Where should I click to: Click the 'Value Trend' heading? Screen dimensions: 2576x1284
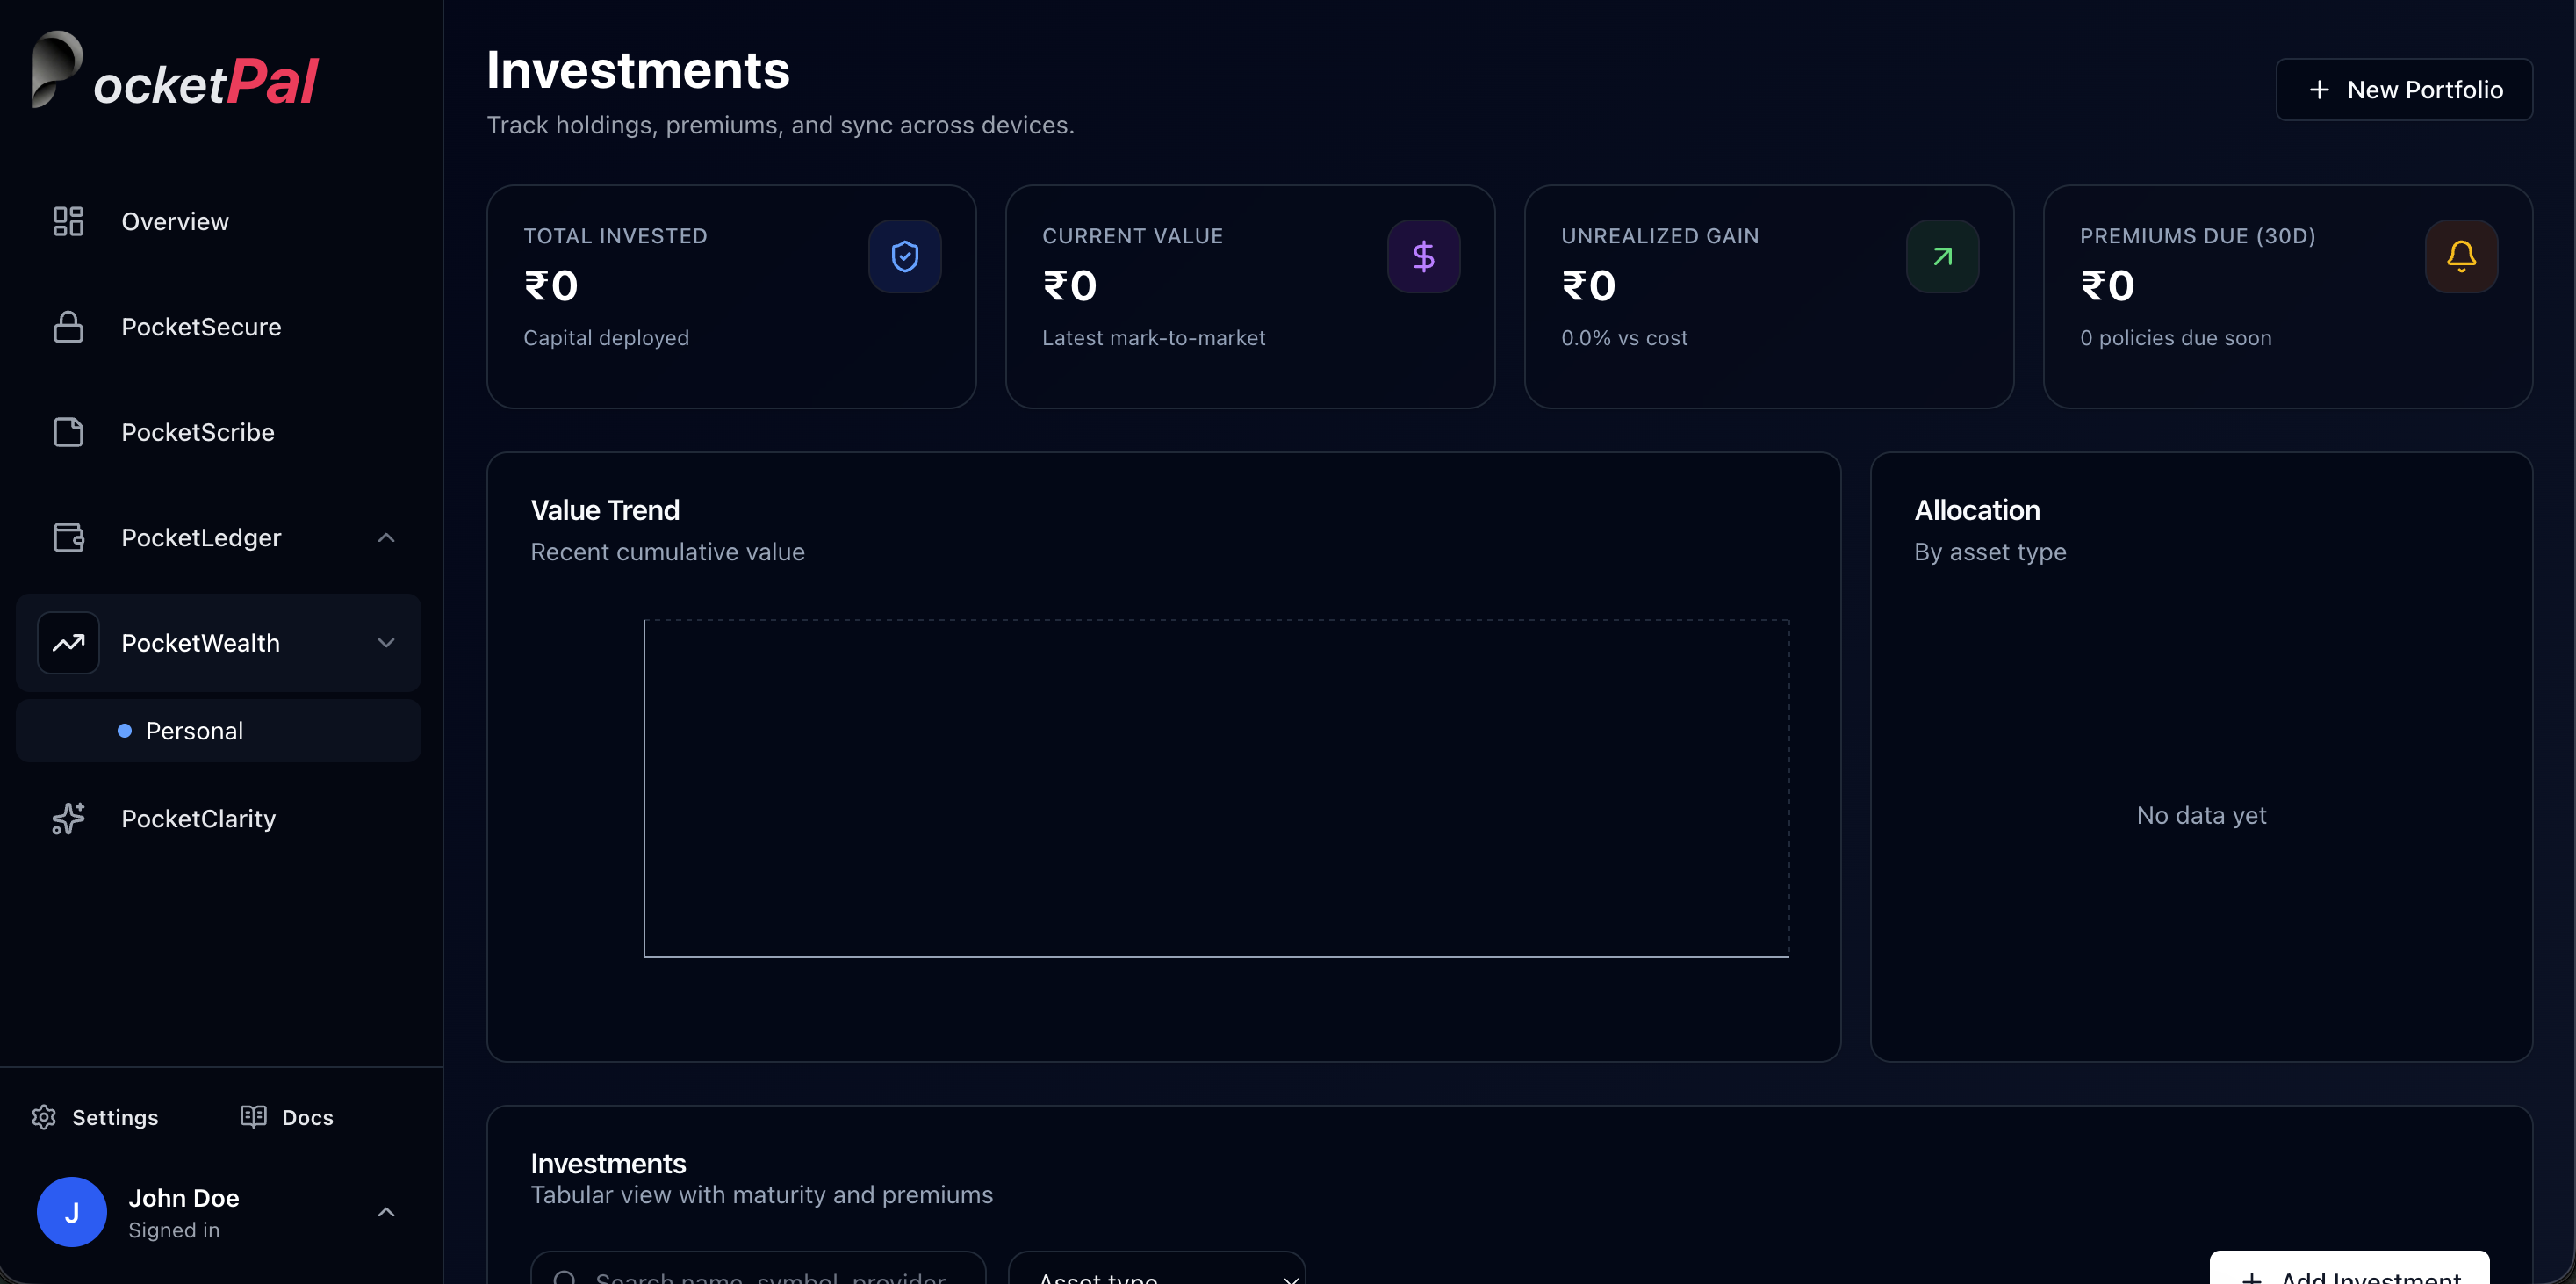[605, 510]
